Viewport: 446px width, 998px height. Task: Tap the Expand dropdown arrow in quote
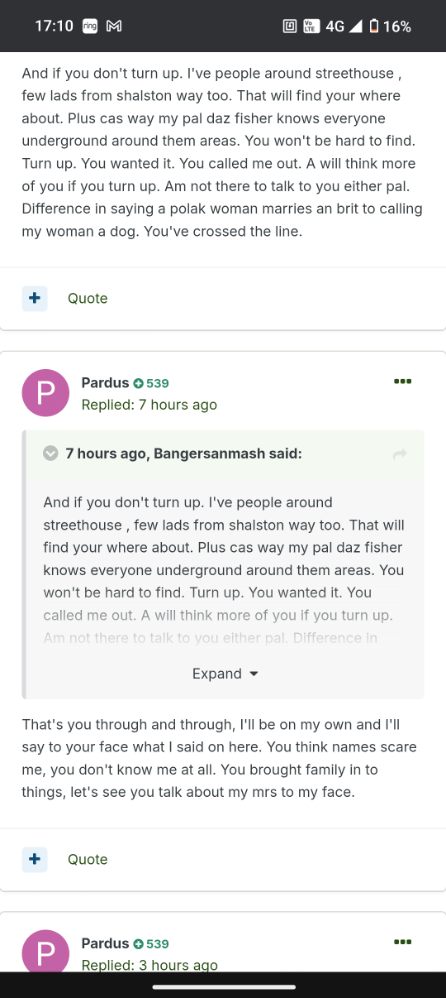(254, 674)
